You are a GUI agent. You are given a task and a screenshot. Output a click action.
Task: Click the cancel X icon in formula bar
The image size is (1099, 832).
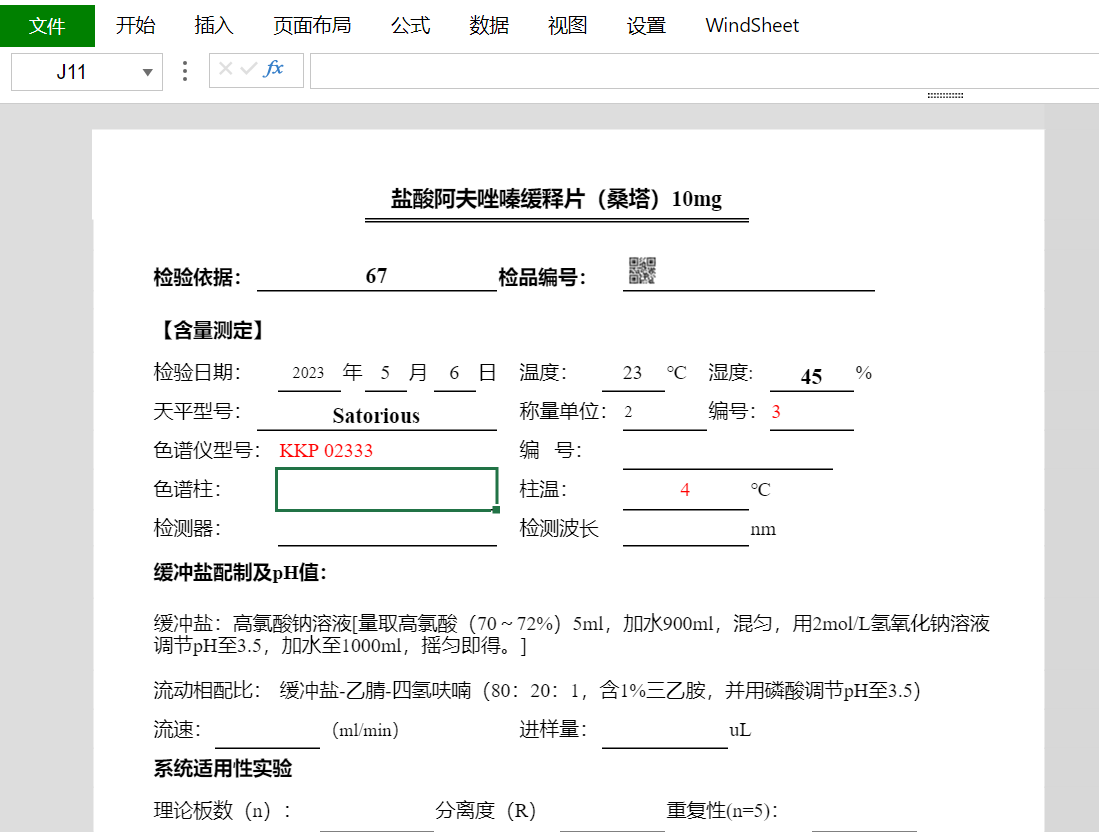click(x=226, y=69)
